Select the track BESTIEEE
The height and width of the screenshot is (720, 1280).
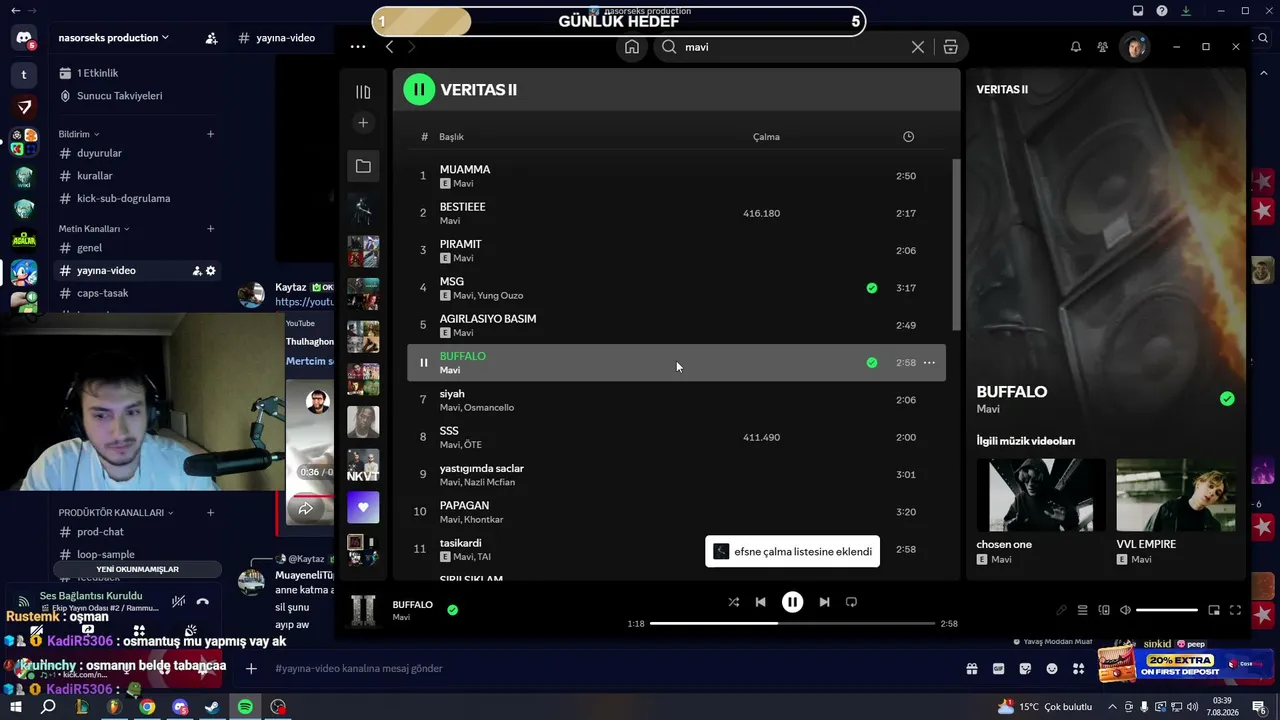462,207
